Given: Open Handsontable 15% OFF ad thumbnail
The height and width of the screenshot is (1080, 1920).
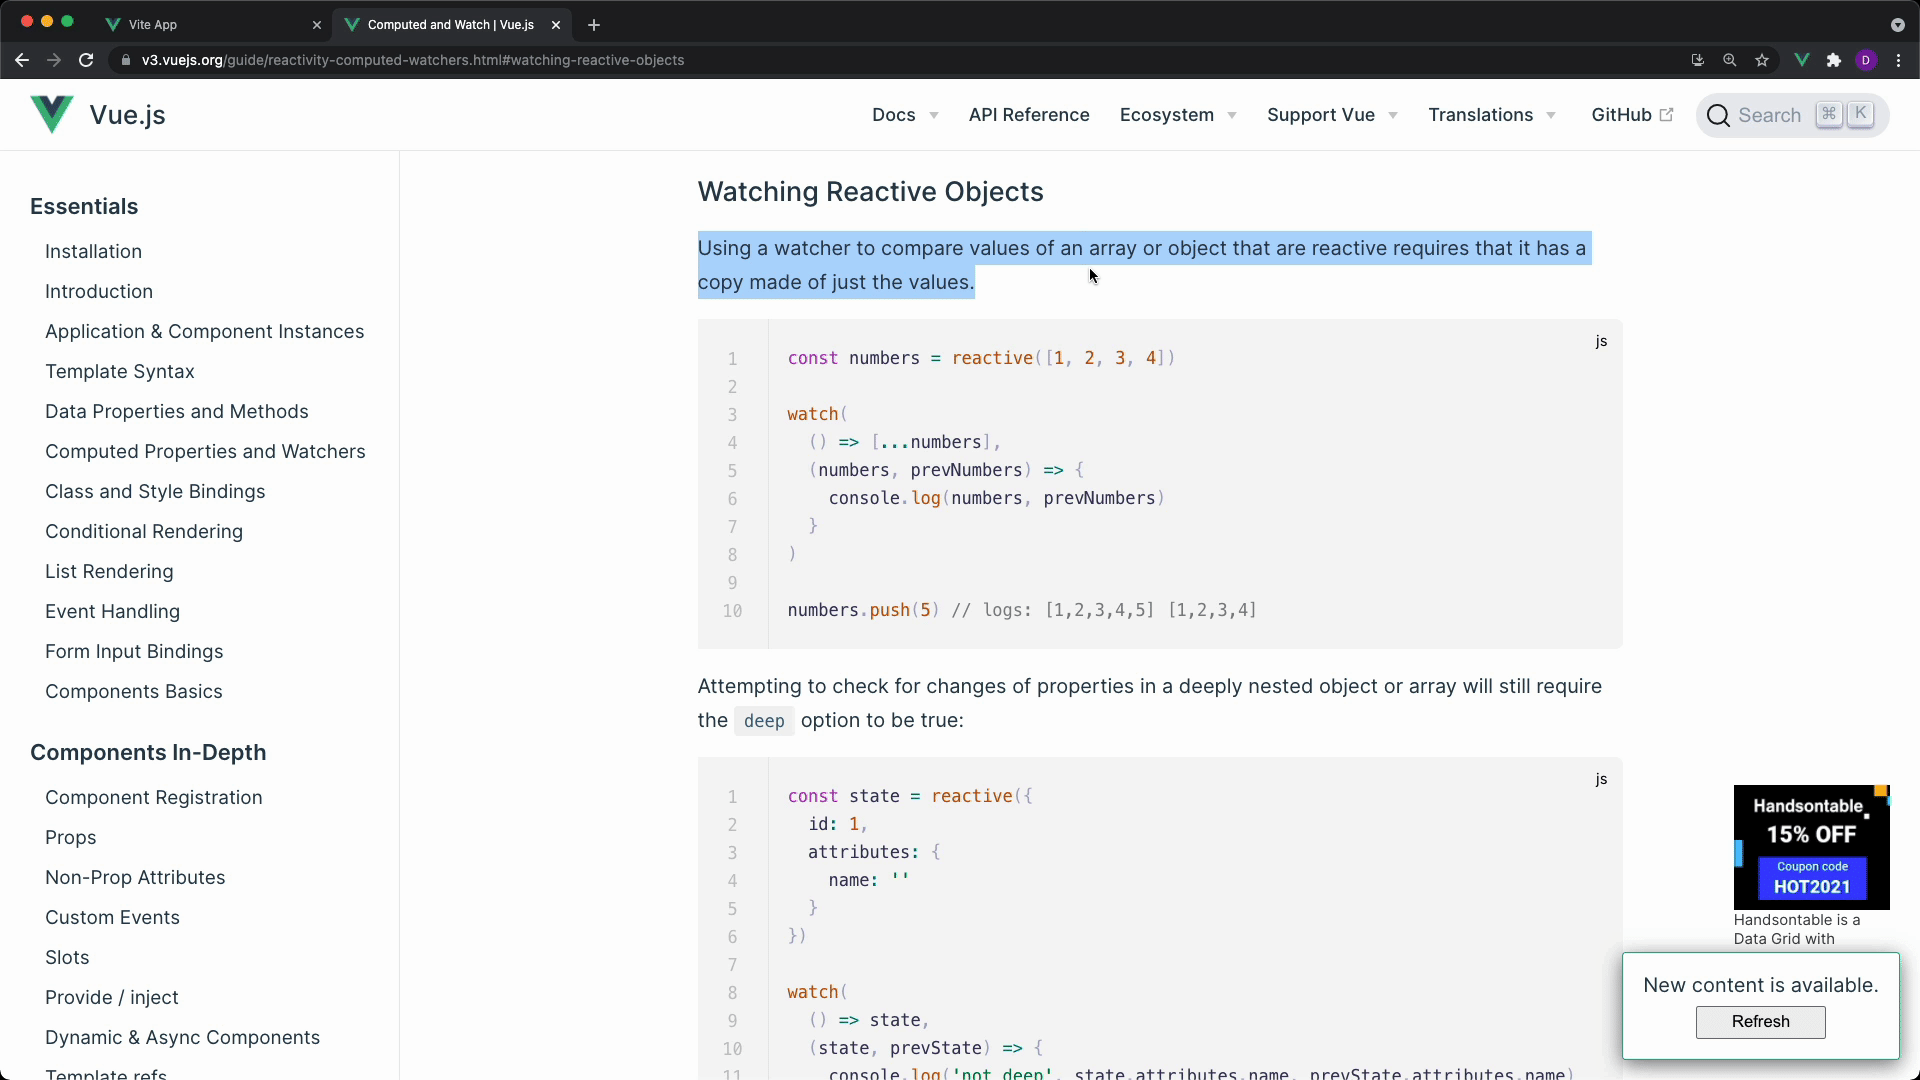Looking at the screenshot, I should 1811,847.
